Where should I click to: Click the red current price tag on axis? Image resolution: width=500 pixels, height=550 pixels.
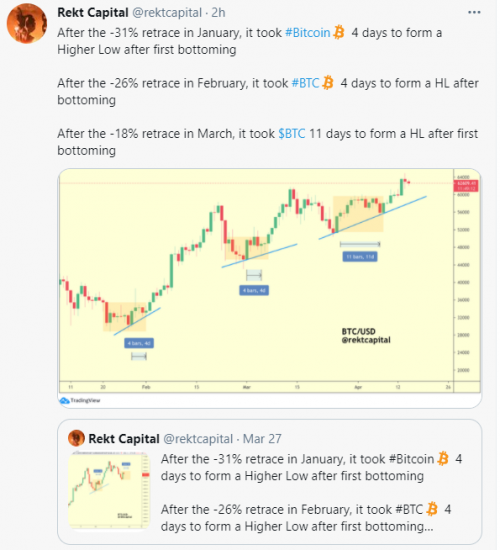click(x=466, y=186)
